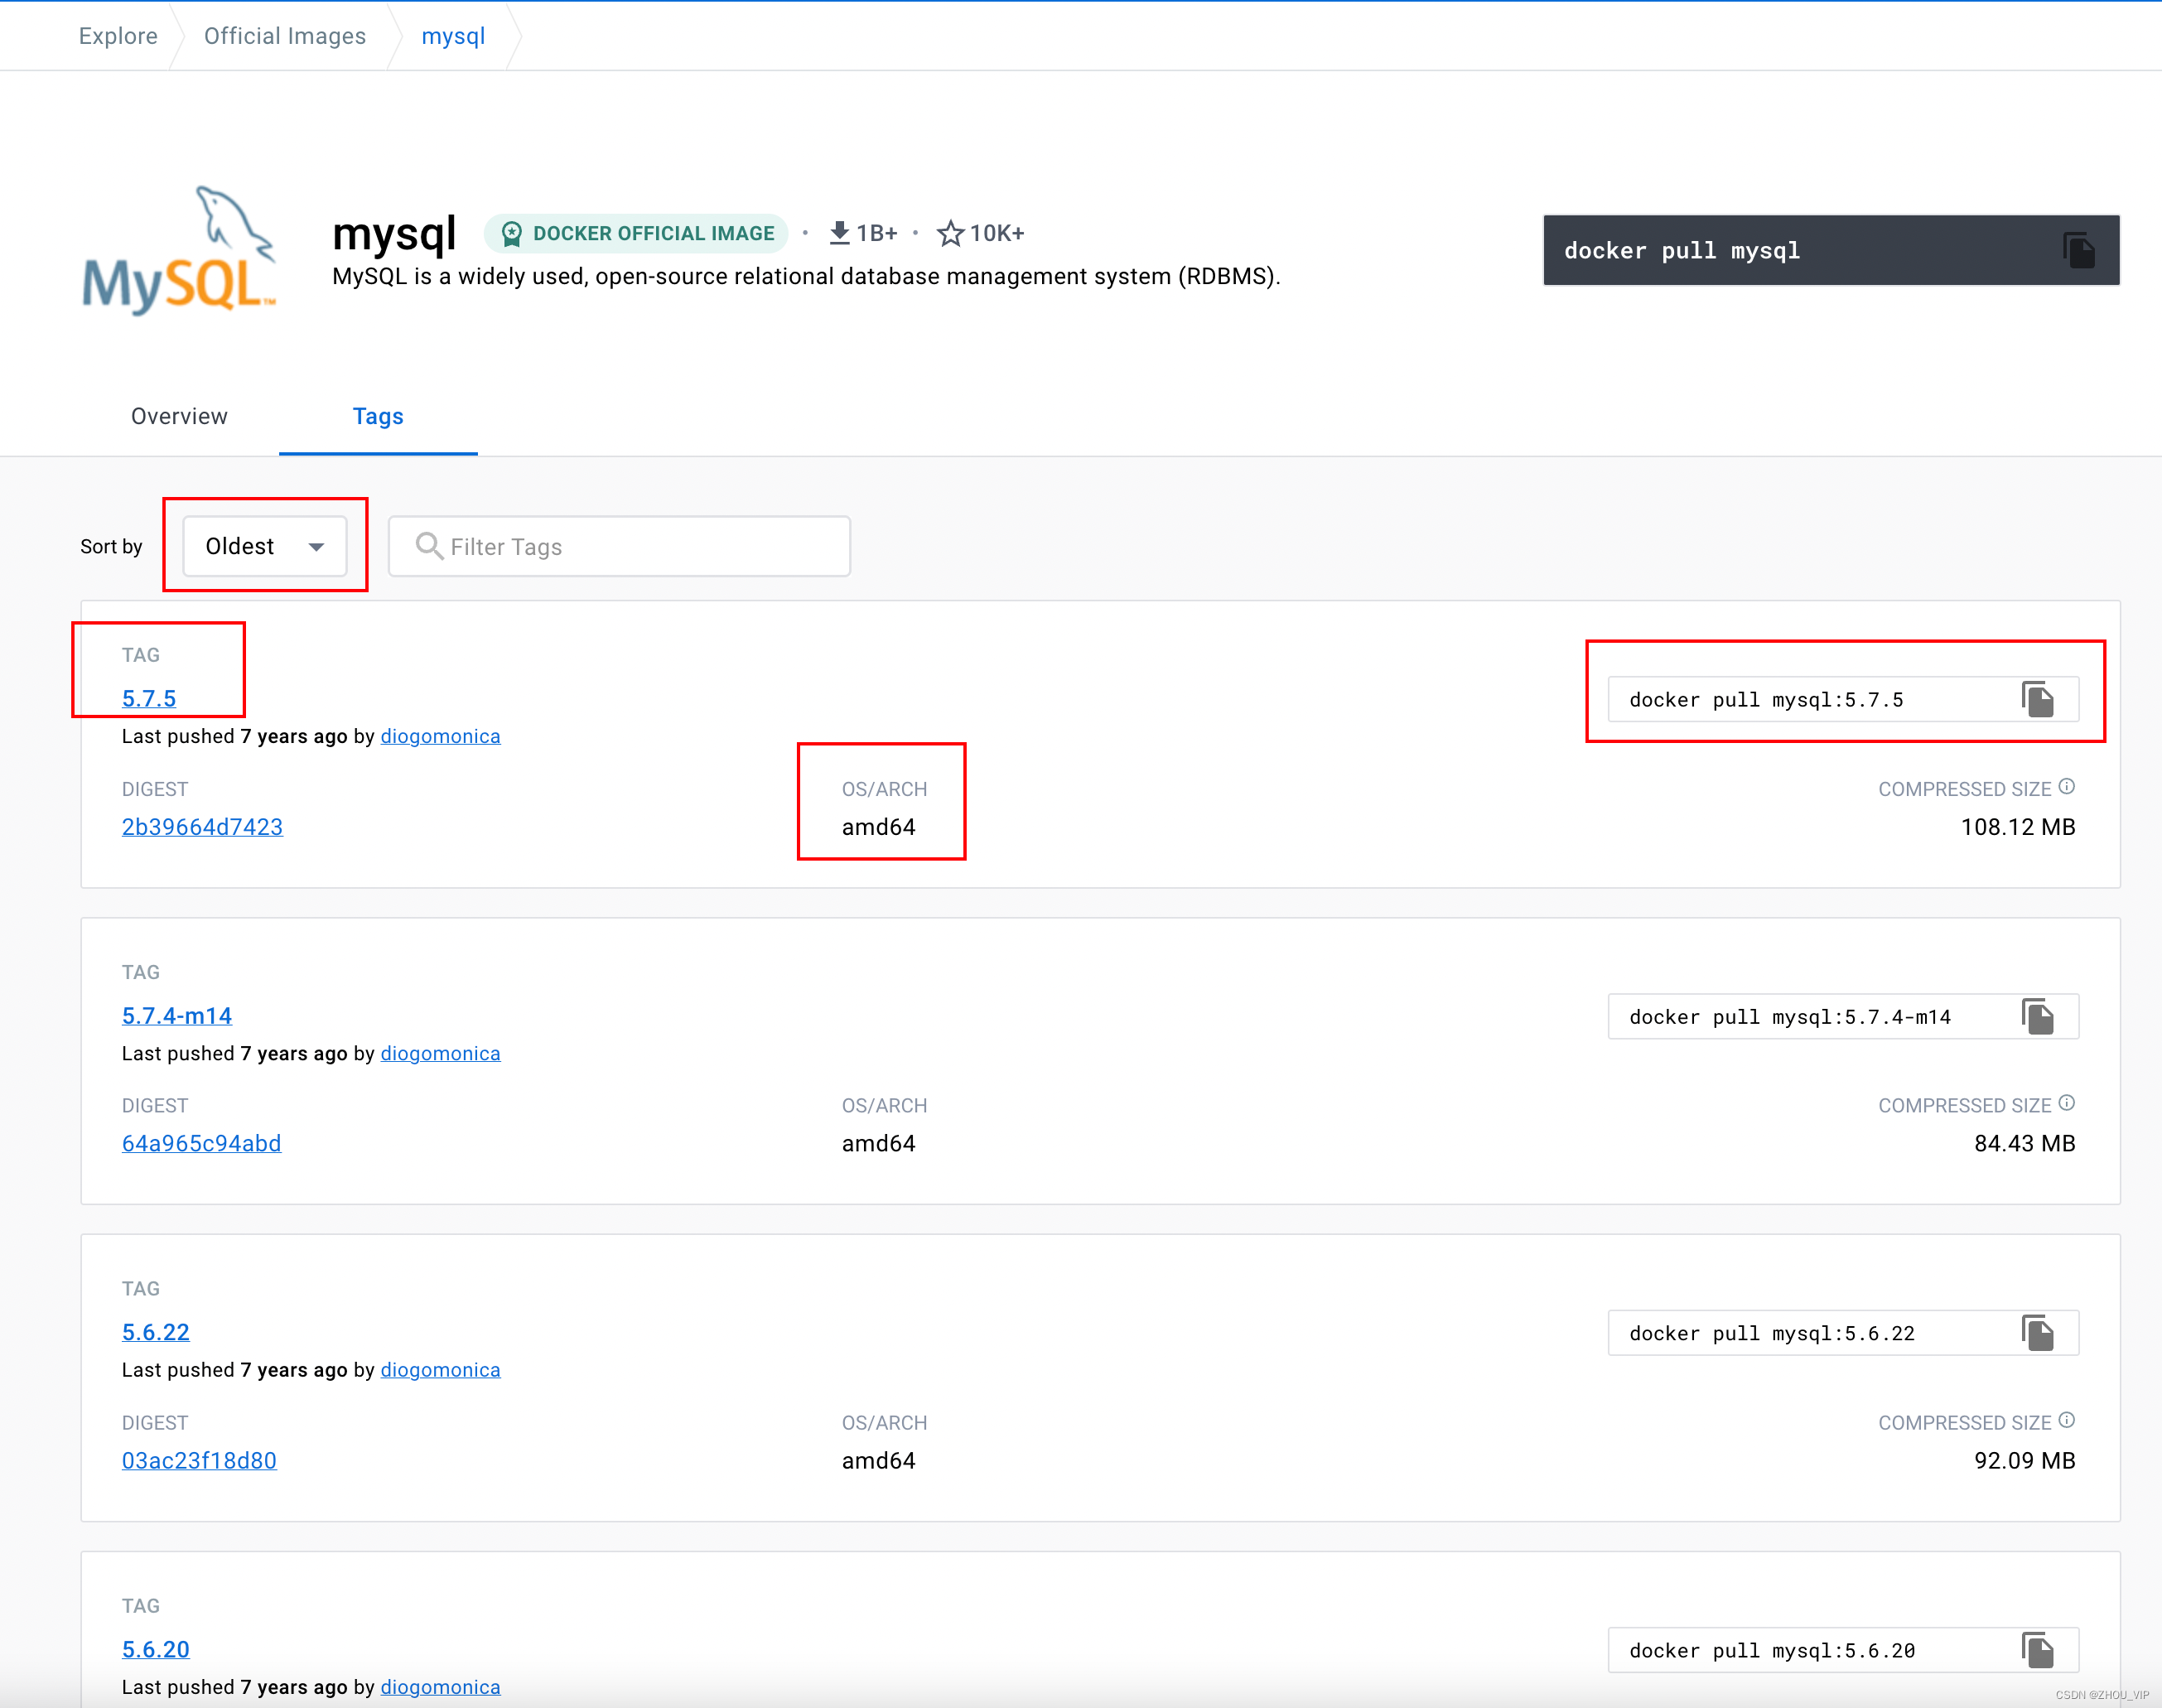Screen dimensions: 2162x1708
Task: Copy docker pull mysql:5.6.20 command
Action: click(x=2037, y=1650)
